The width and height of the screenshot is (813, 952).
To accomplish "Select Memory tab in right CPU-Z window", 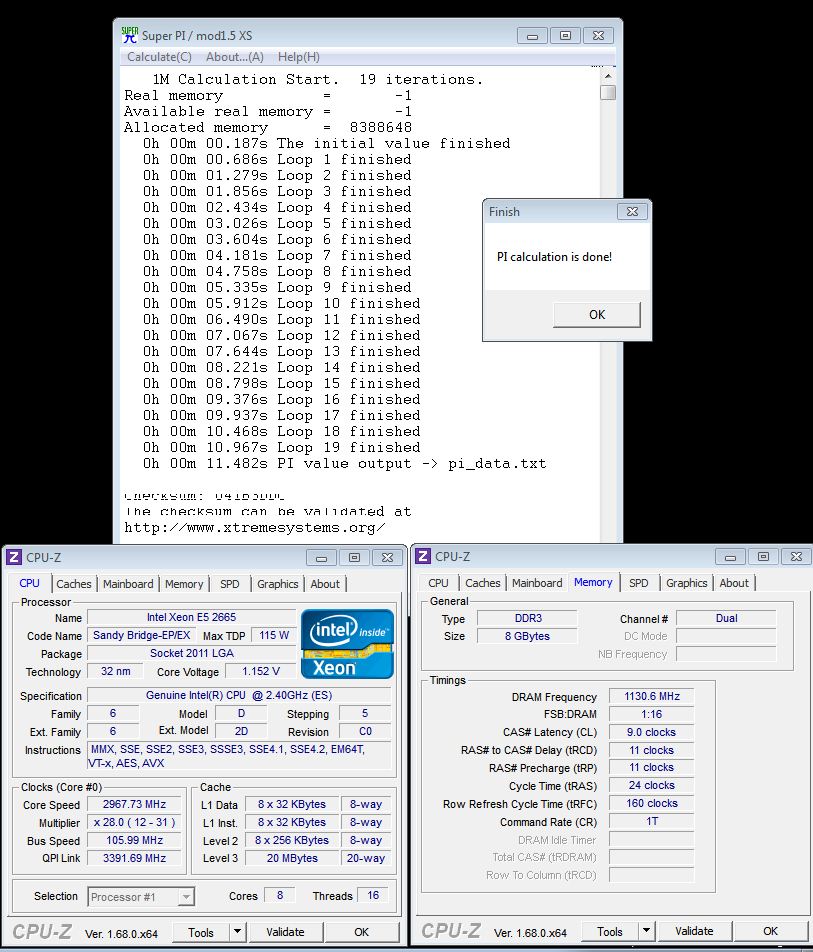I will click(x=593, y=582).
